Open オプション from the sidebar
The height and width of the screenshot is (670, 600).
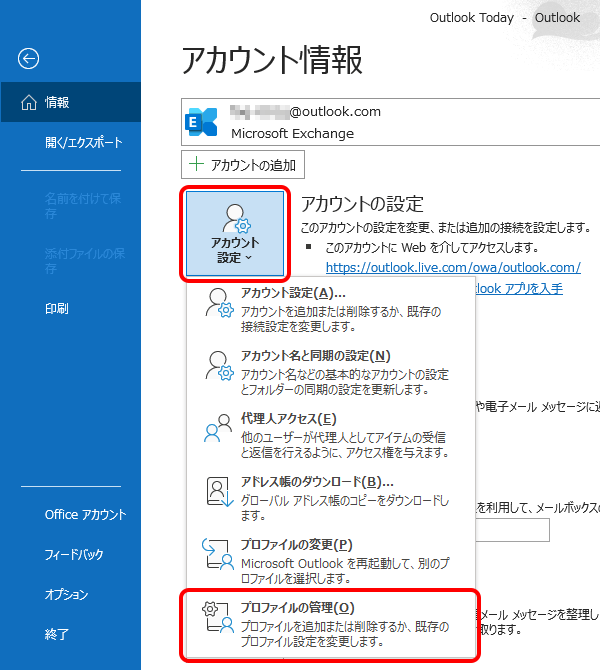65,594
